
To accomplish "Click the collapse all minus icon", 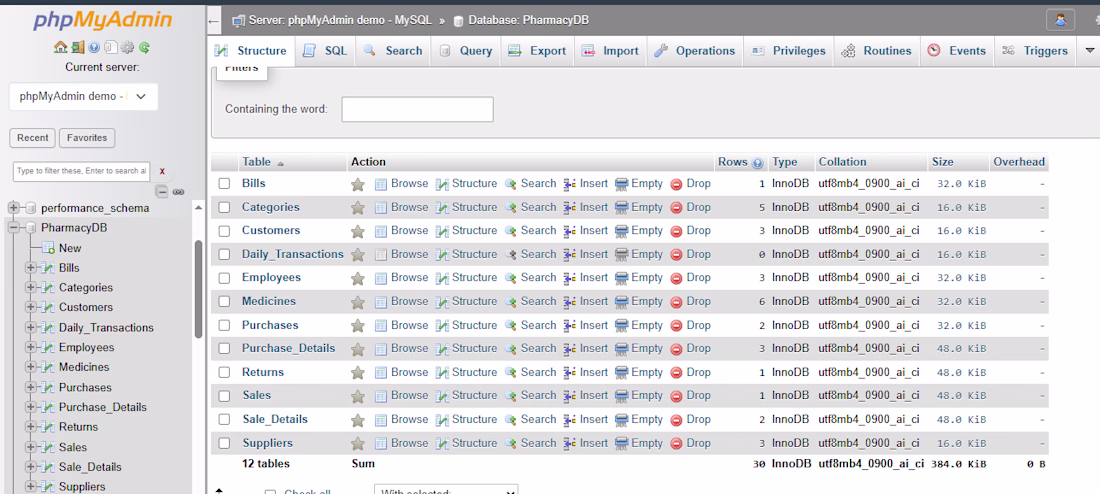I will (x=162, y=192).
